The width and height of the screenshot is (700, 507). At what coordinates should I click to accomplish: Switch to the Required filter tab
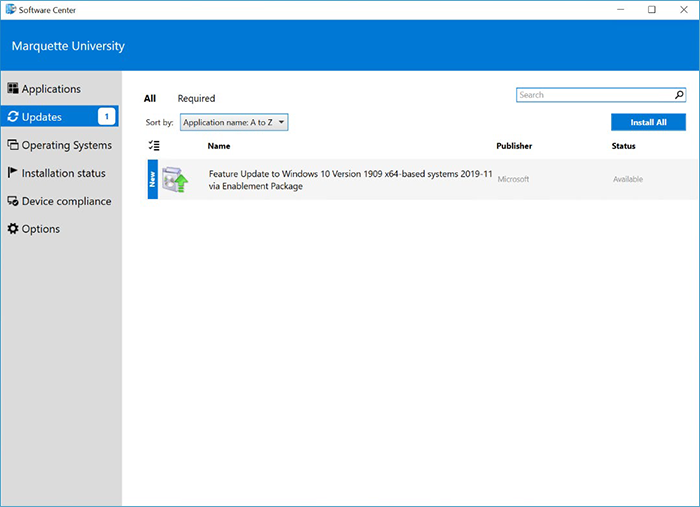pos(196,99)
